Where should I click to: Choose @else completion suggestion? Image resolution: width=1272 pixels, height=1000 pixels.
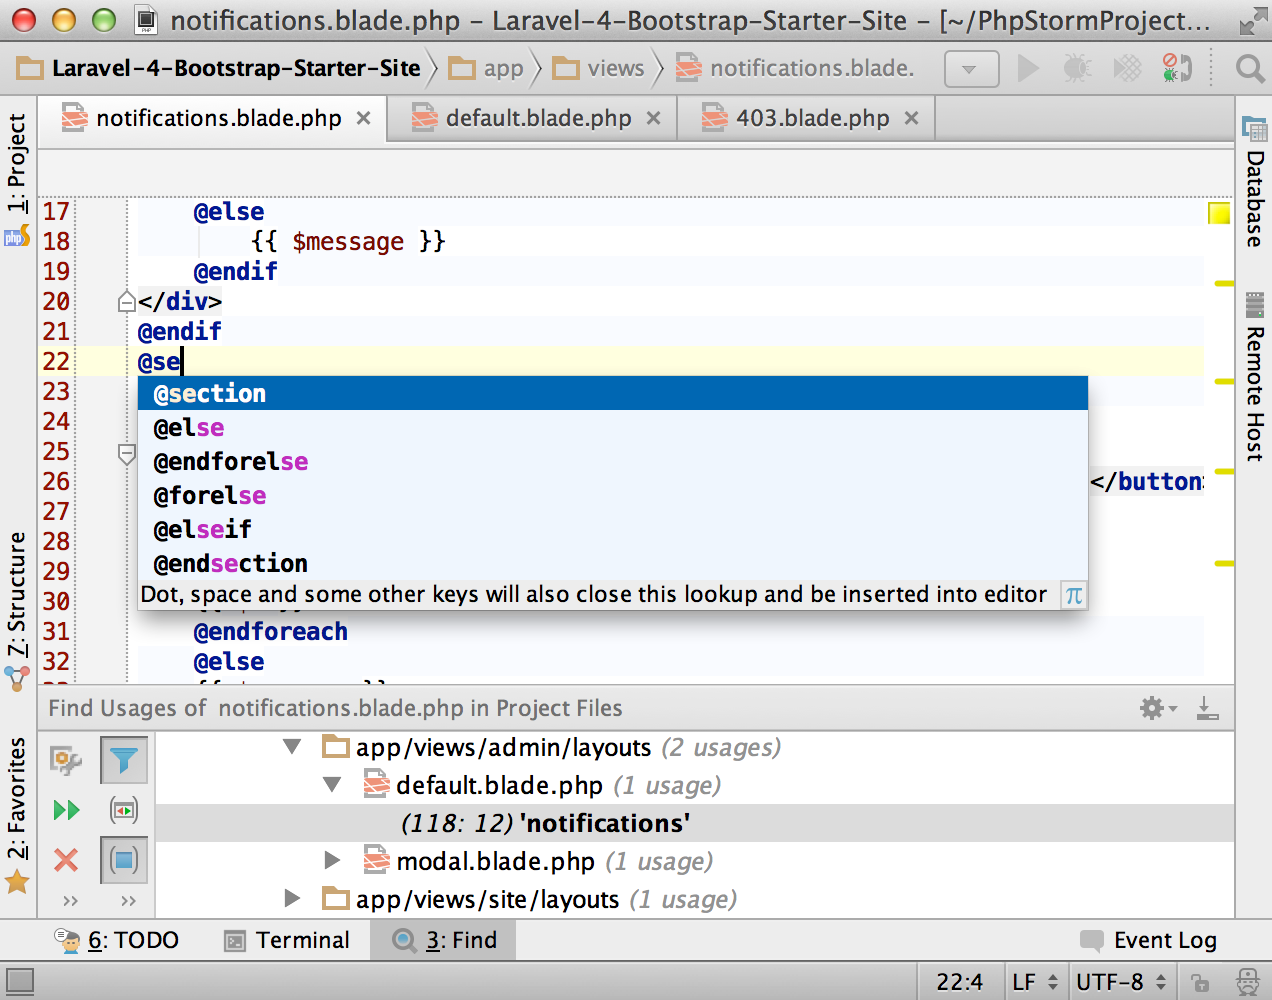click(612, 427)
